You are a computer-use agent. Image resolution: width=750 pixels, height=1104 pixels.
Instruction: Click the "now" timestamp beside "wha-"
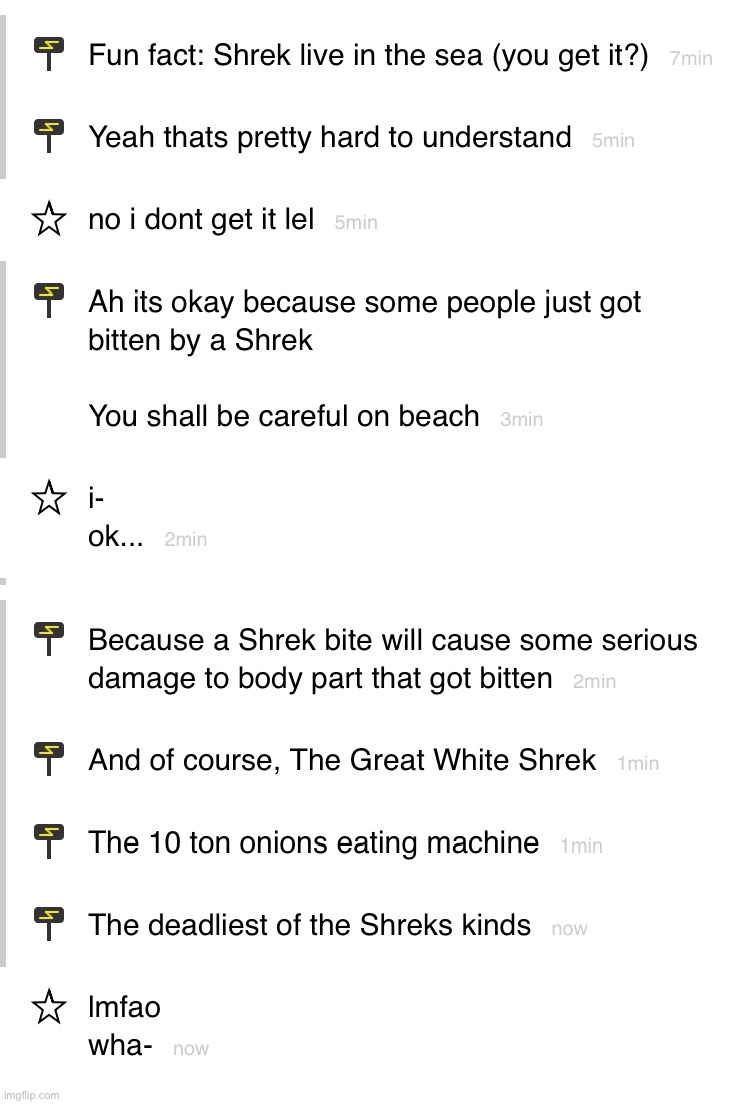190,1049
